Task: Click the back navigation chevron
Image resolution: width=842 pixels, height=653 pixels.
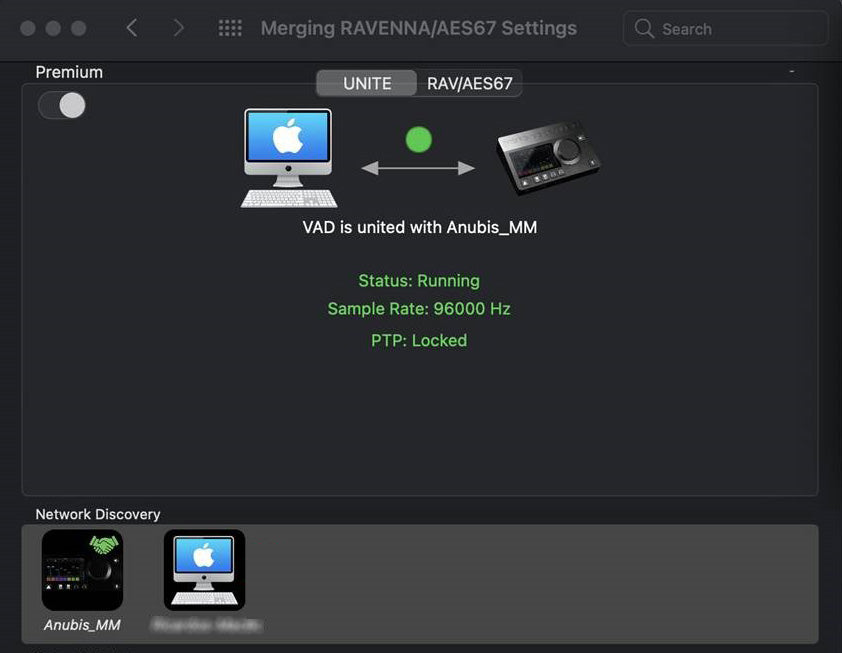Action: 131,28
